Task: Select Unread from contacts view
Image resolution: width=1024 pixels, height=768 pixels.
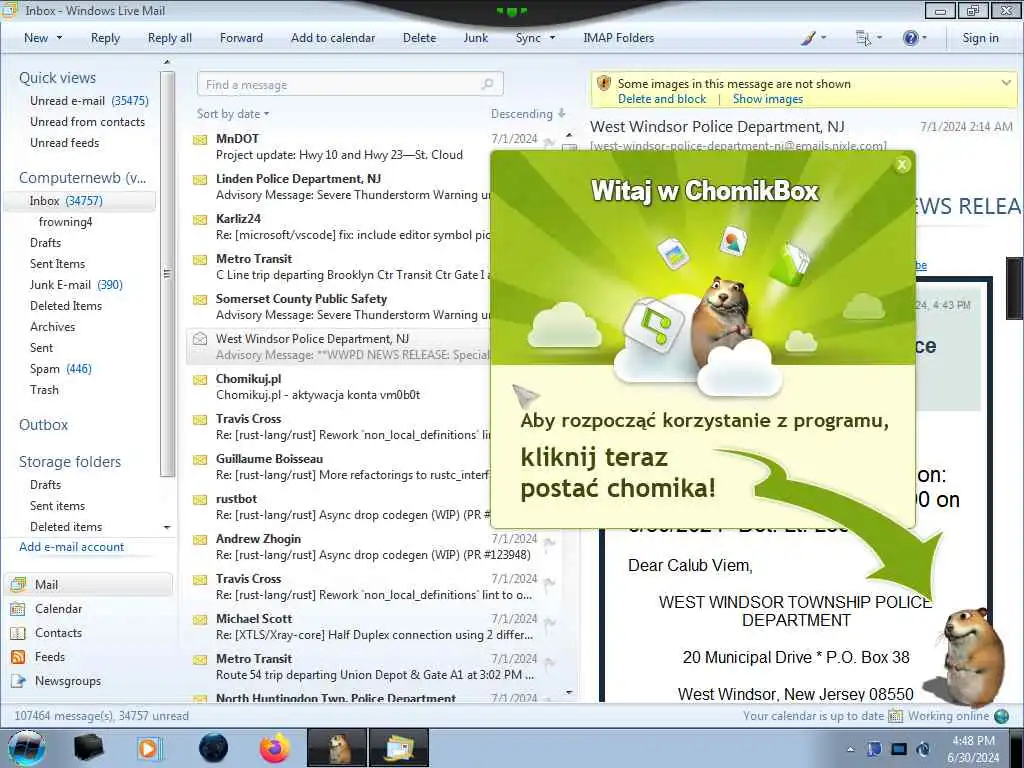Action: 88,121
